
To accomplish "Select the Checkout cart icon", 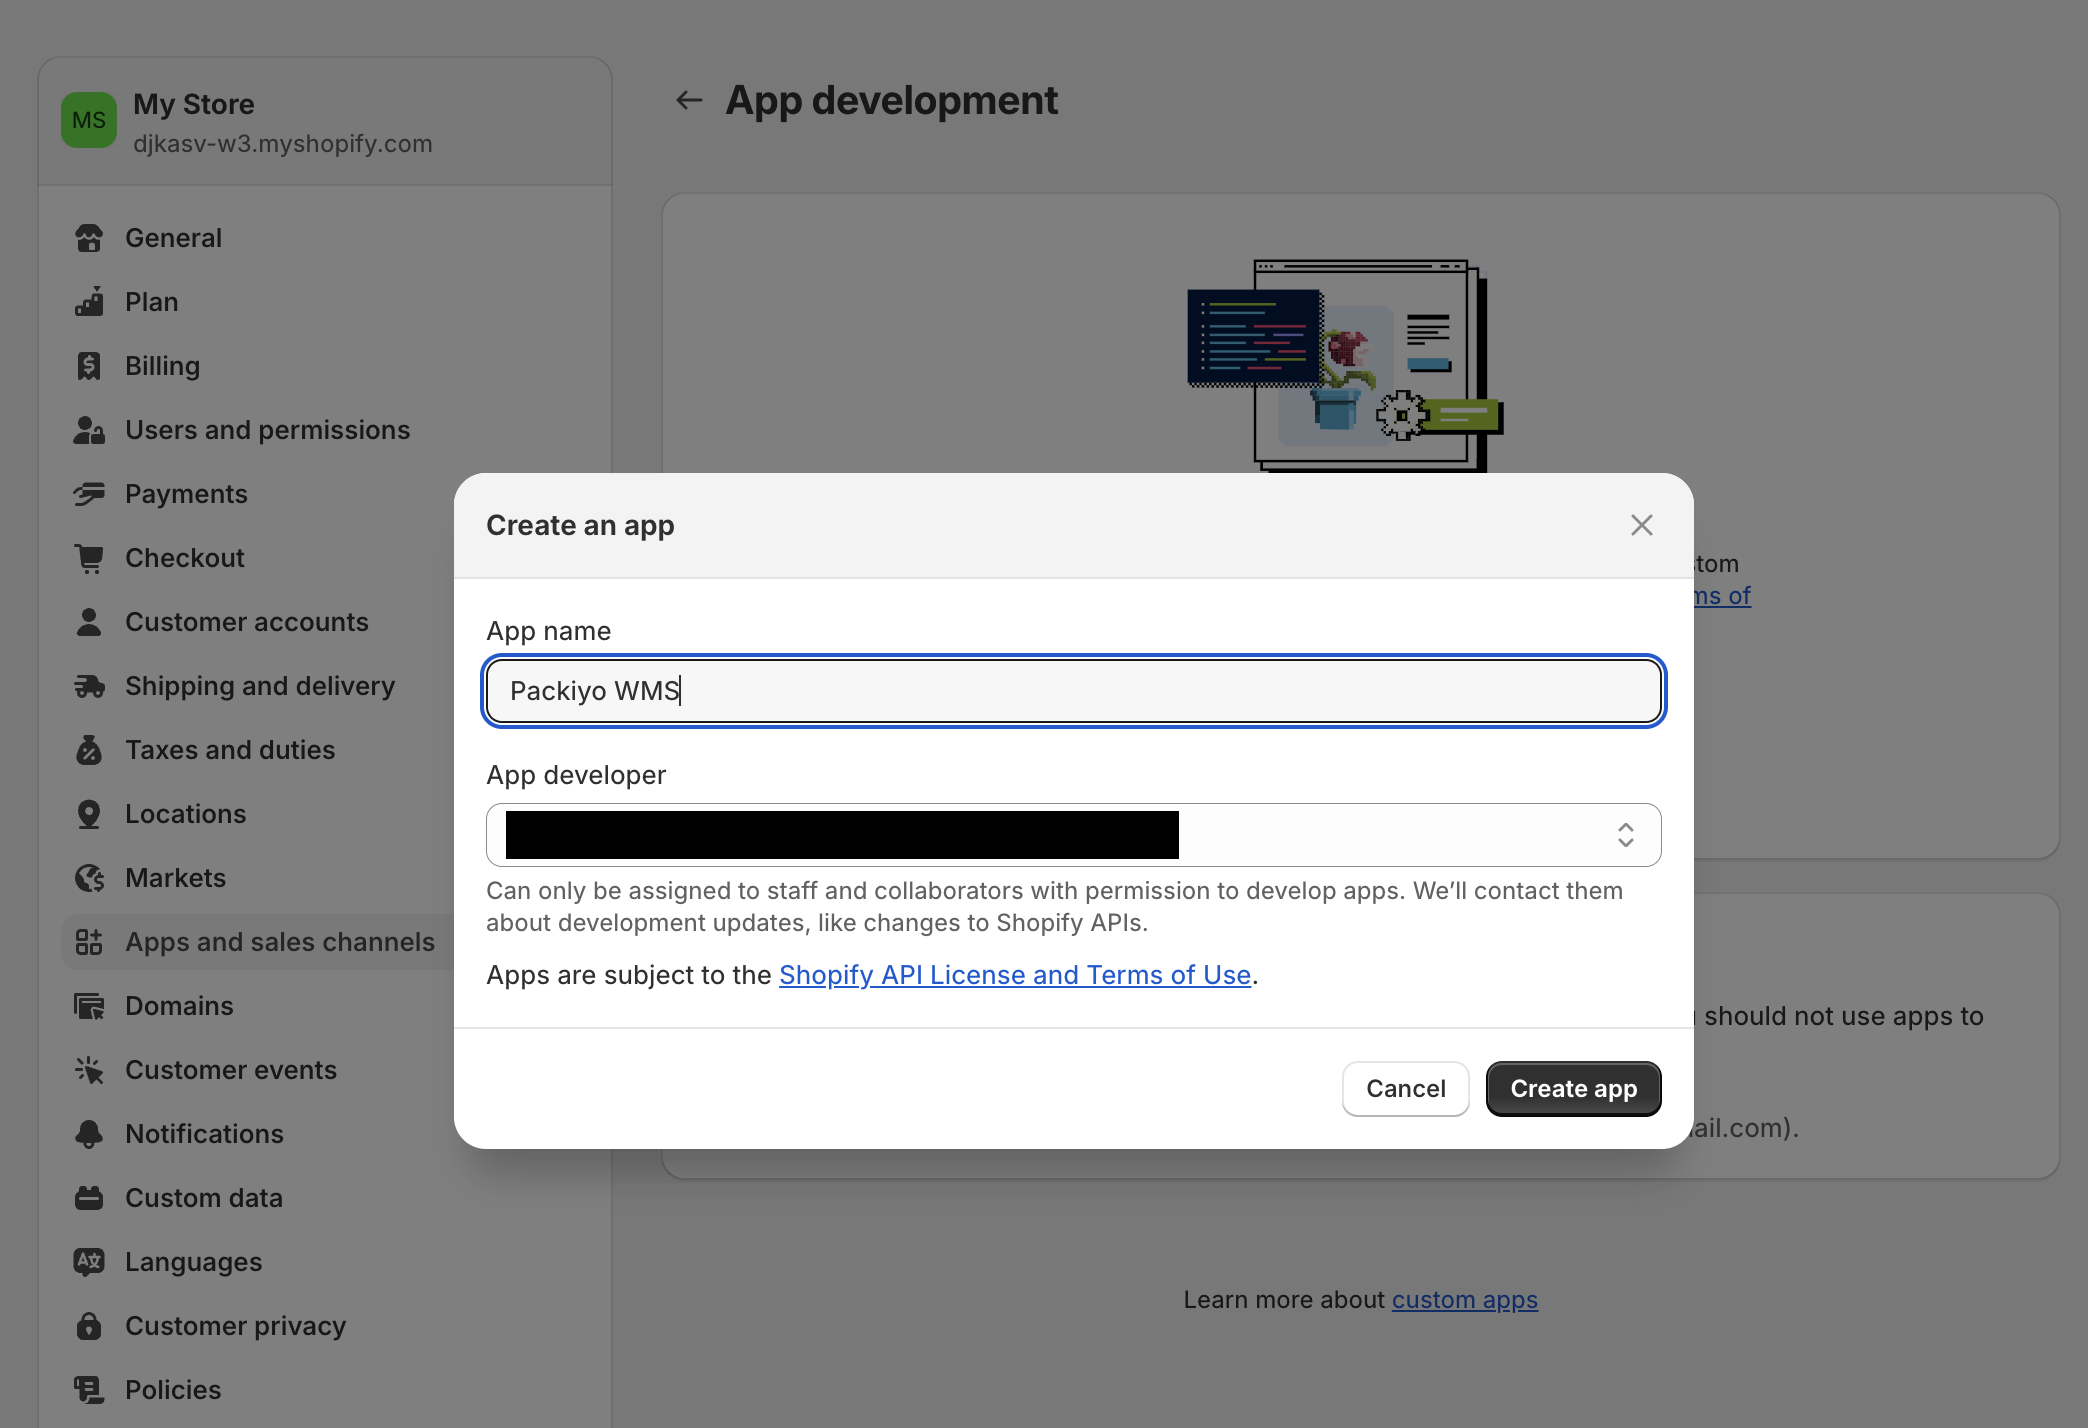I will (x=89, y=558).
